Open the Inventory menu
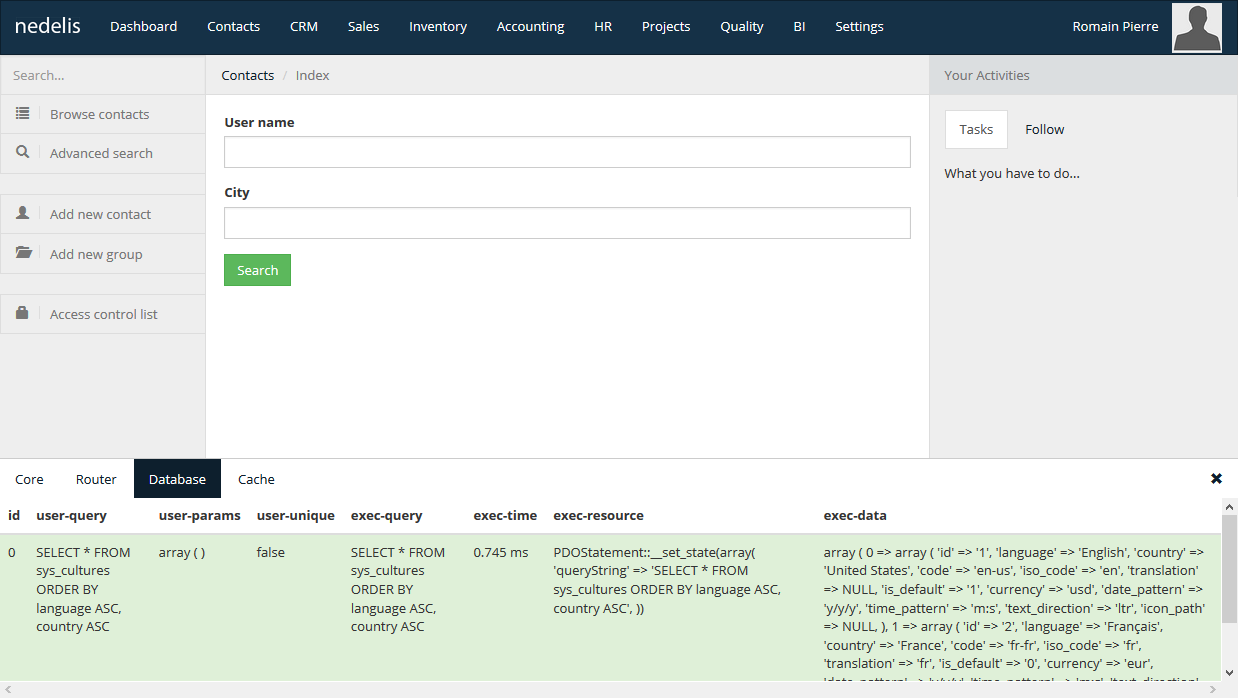 click(x=438, y=27)
